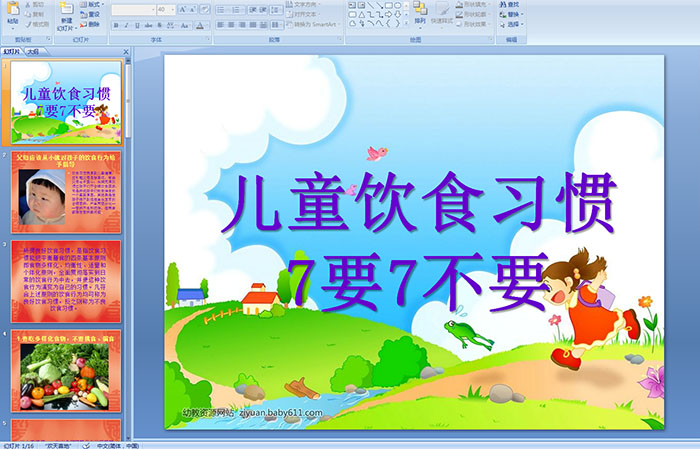Open the font size 40 dropdown
The image size is (700, 449).
click(x=173, y=9)
